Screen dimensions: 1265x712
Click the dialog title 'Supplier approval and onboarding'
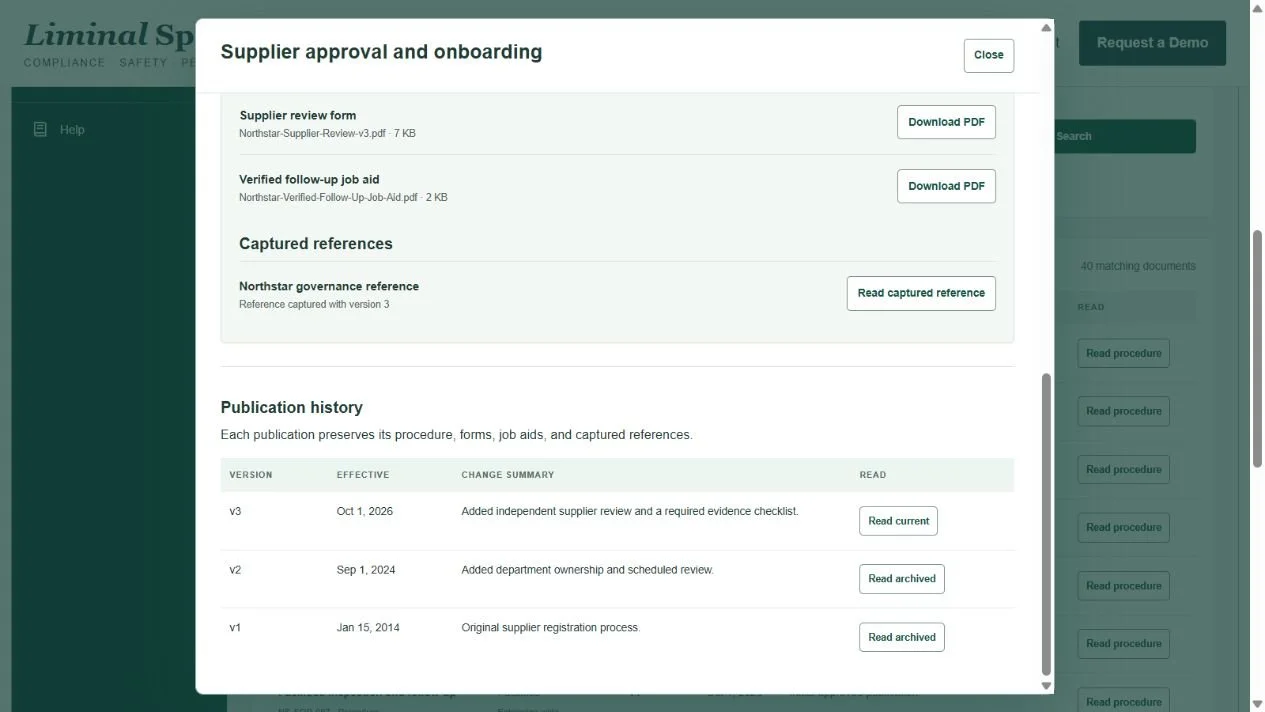point(381,52)
